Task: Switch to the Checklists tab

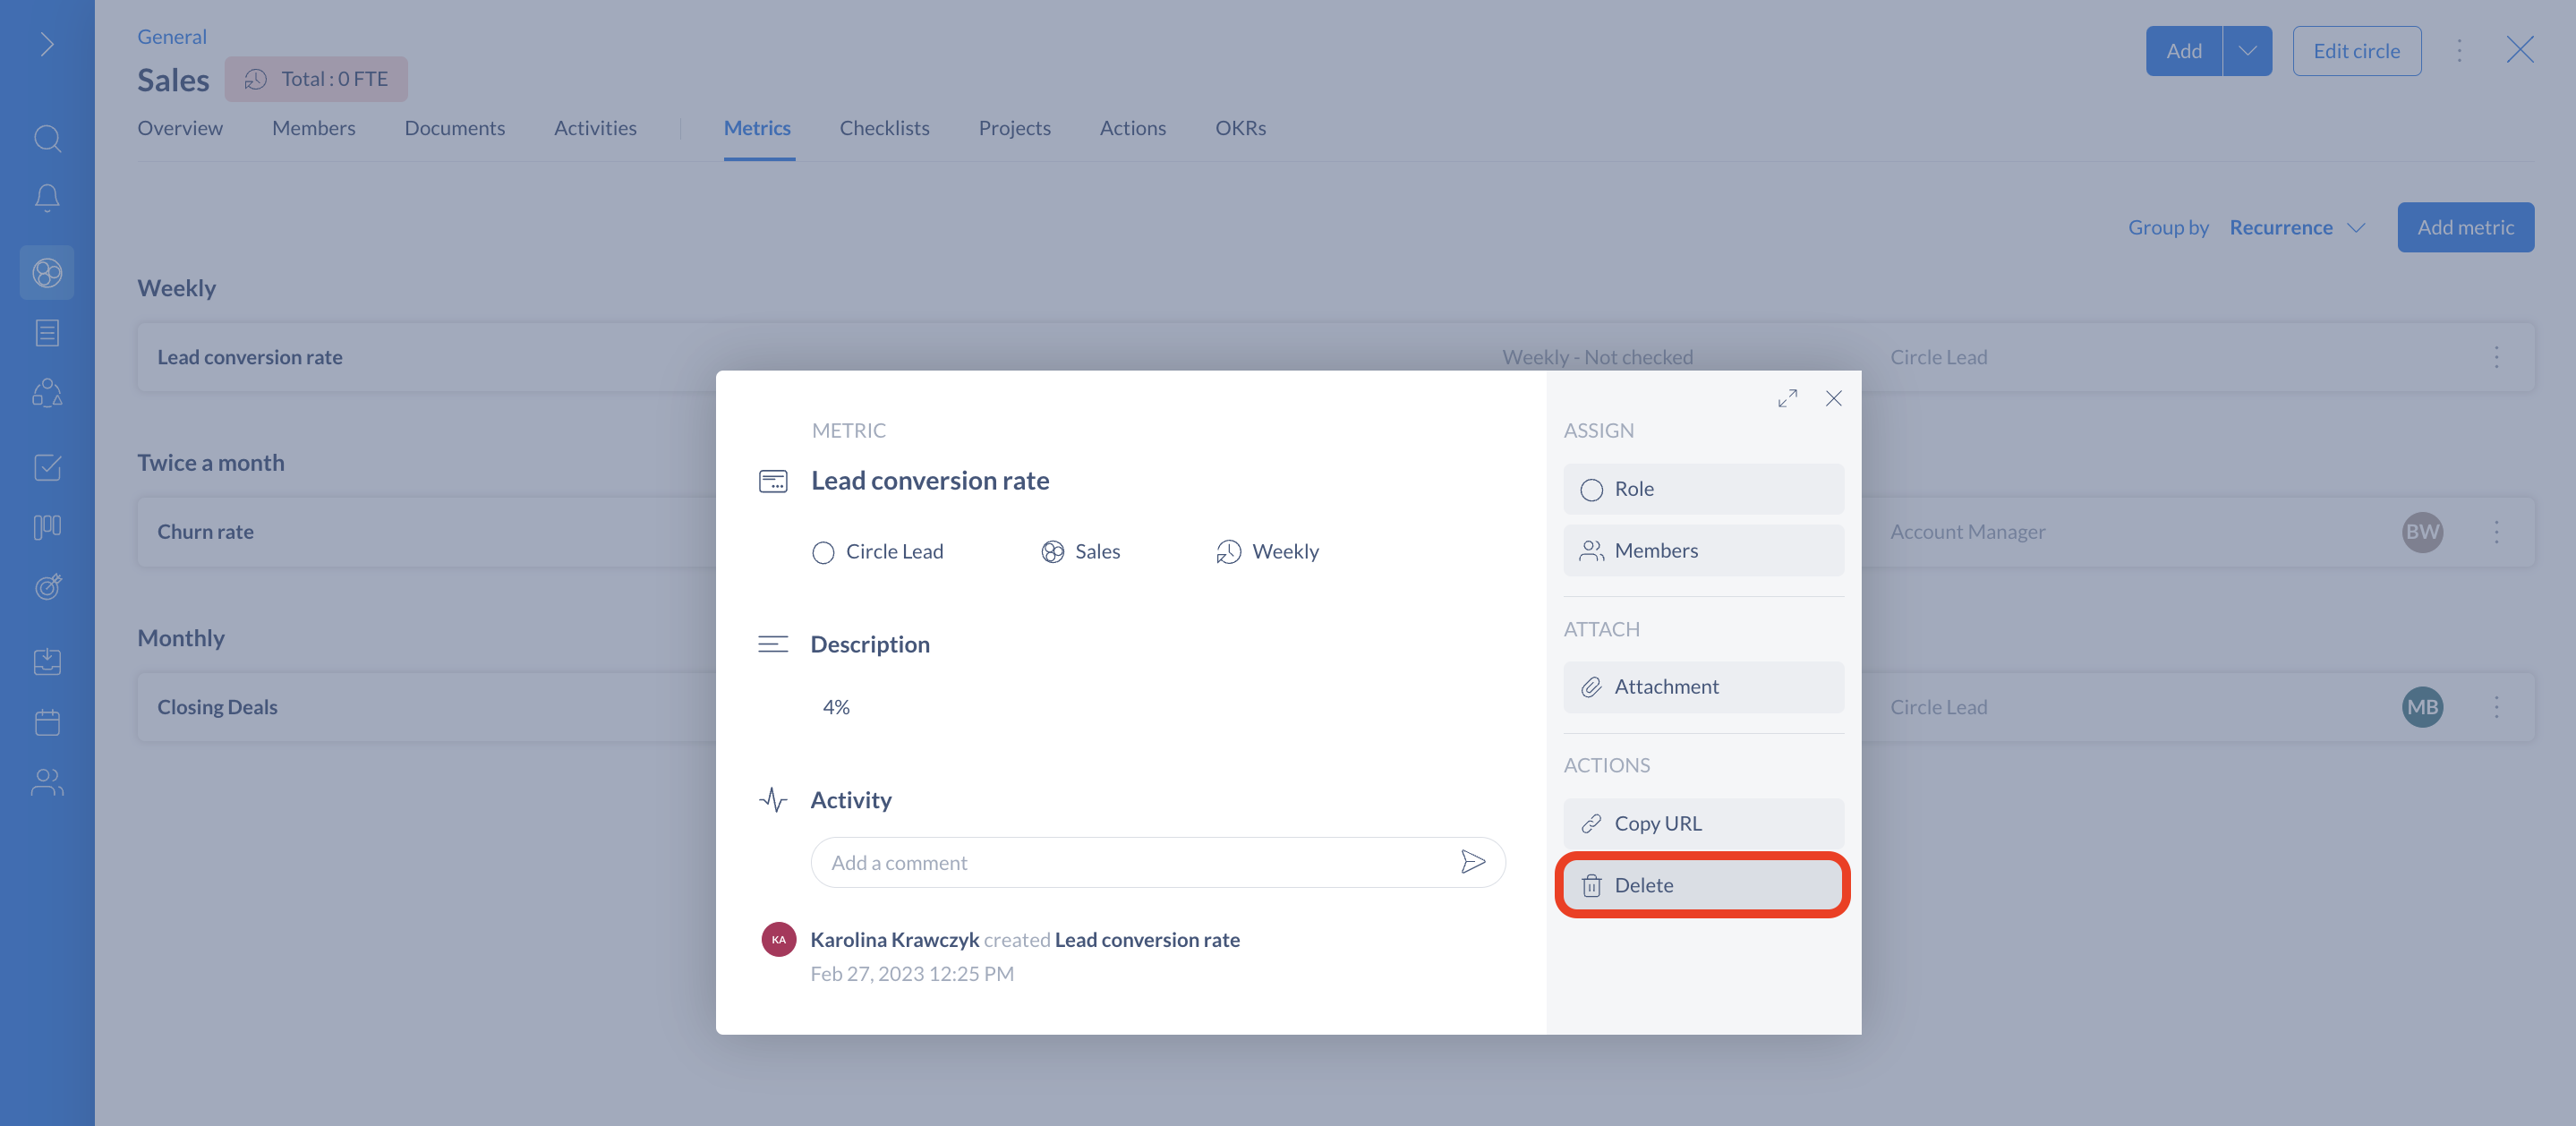Action: 884,128
